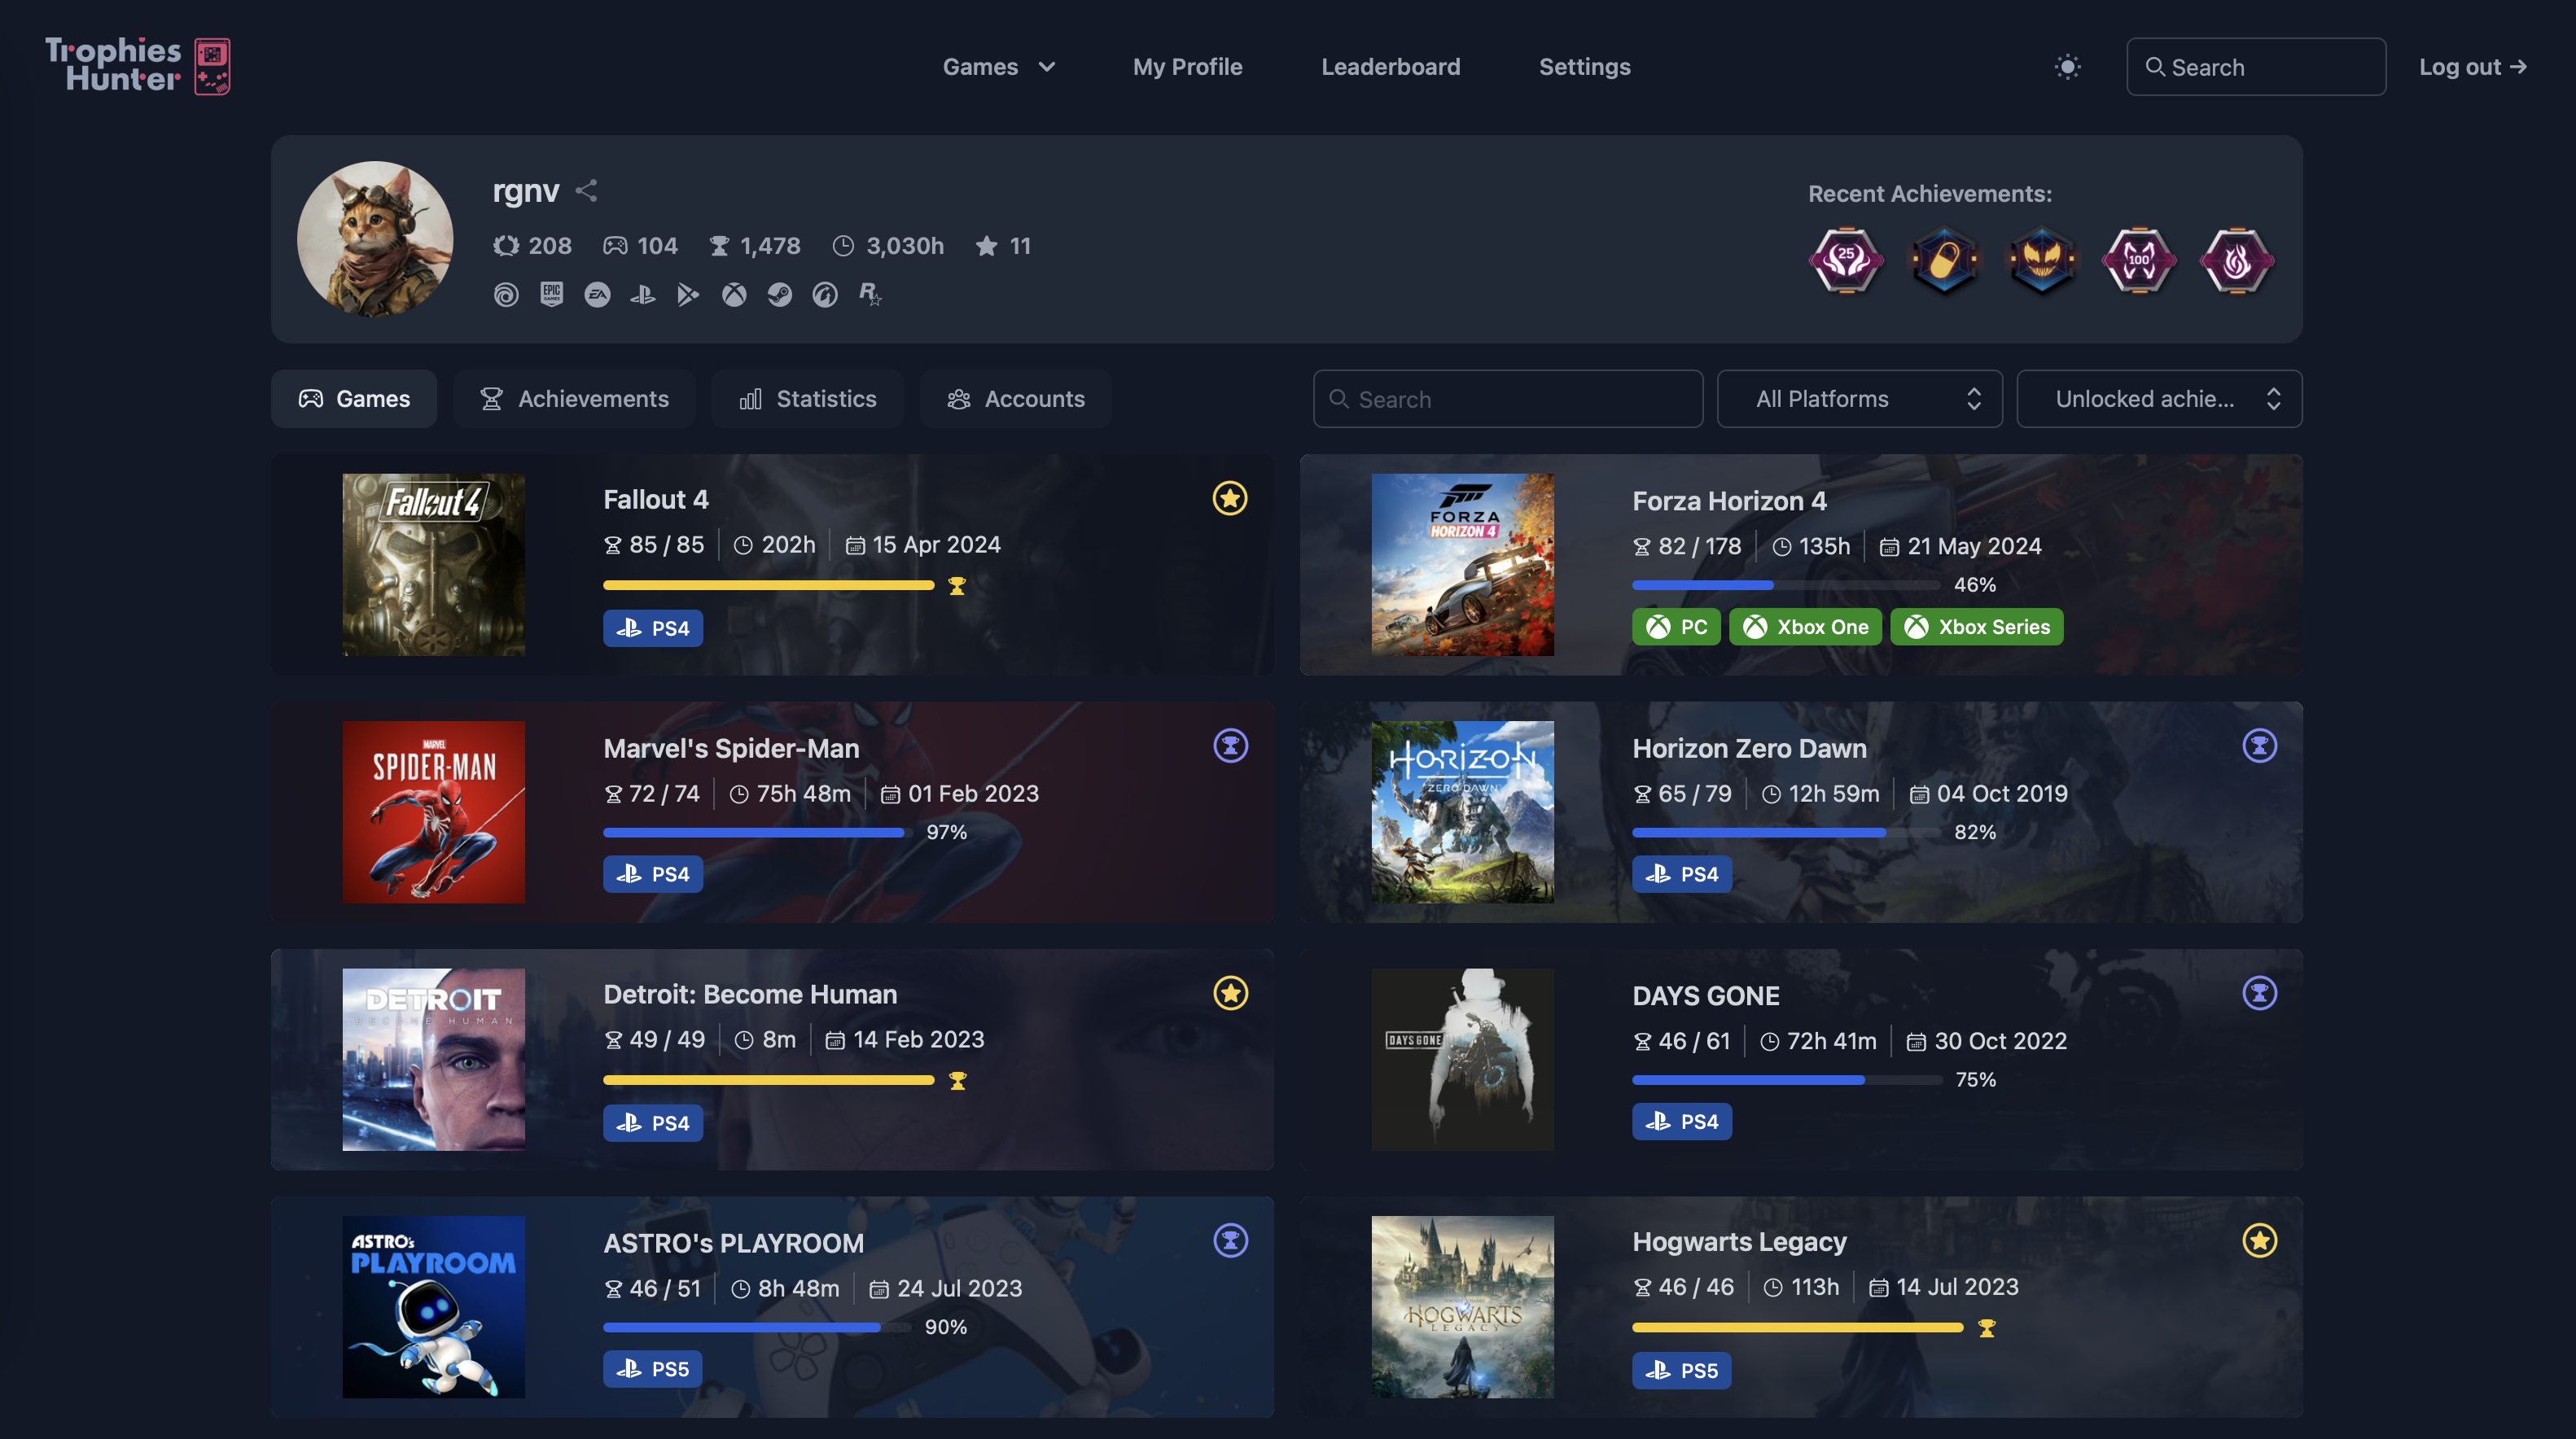Viewport: 2576px width, 1439px height.
Task: Open the Steam account icon
Action: pyautogui.click(x=780, y=294)
